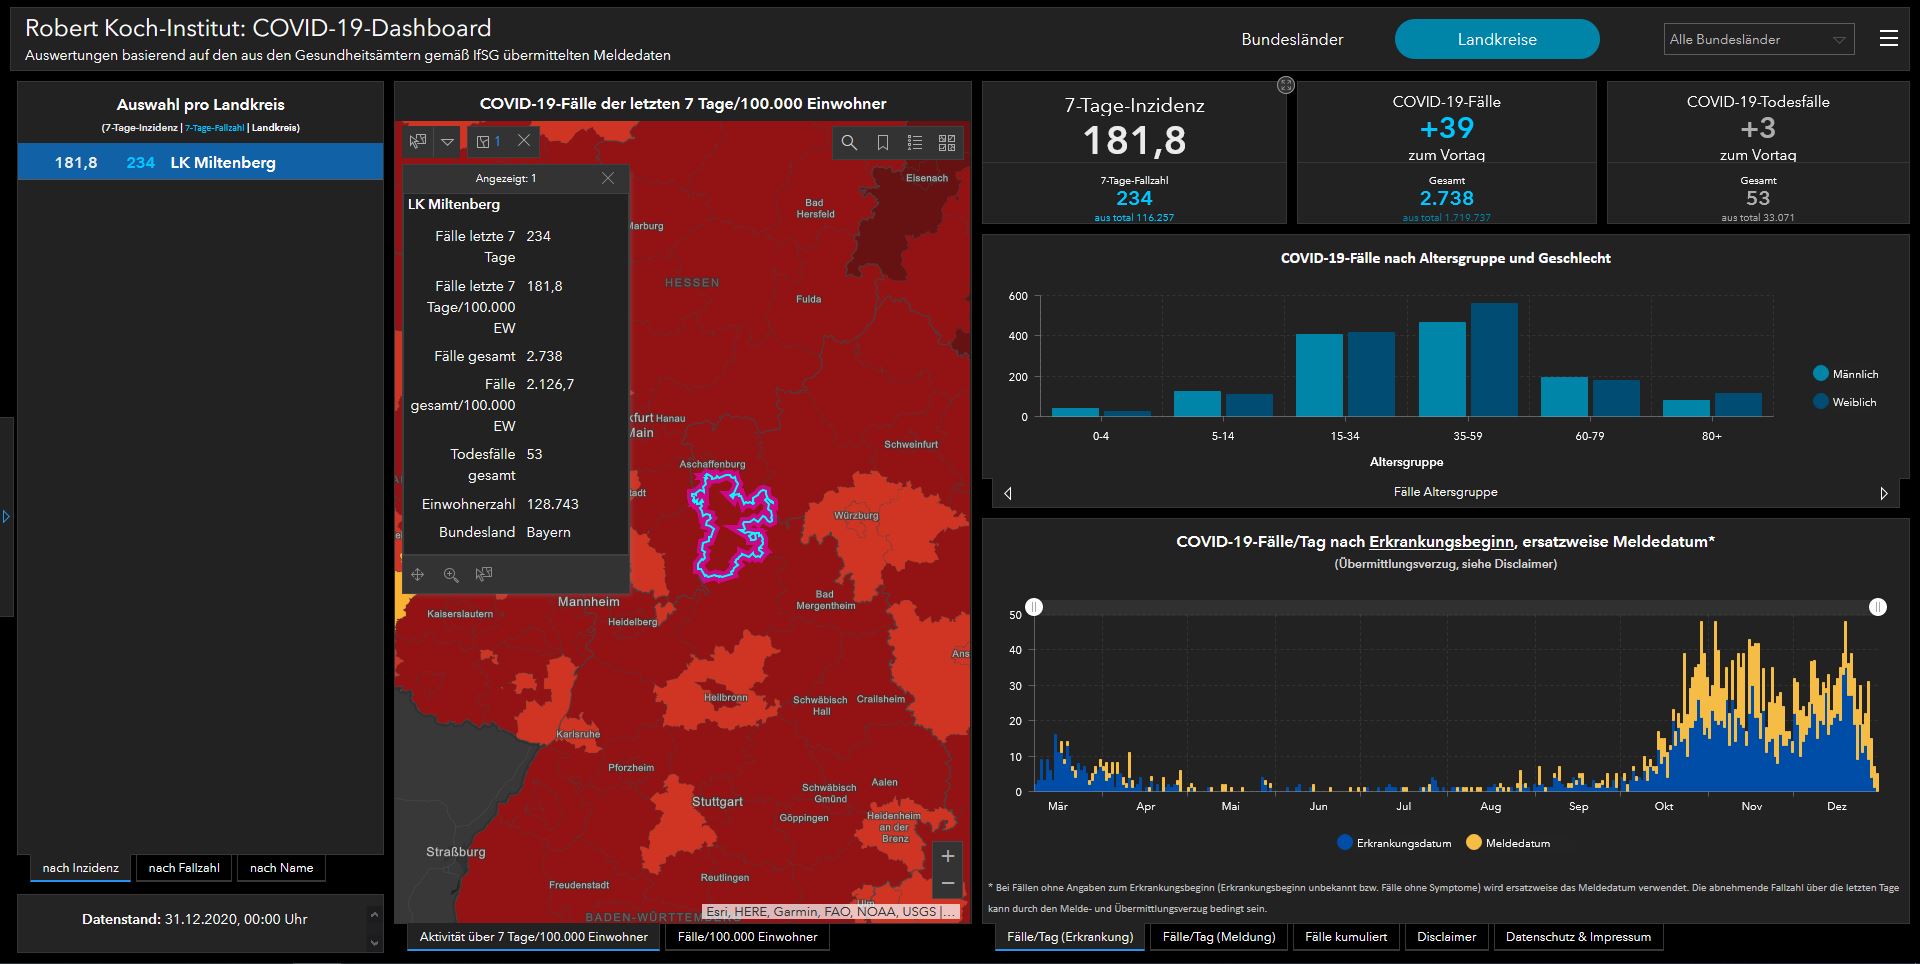Switch to Fälle kumuliert tab

(1346, 937)
